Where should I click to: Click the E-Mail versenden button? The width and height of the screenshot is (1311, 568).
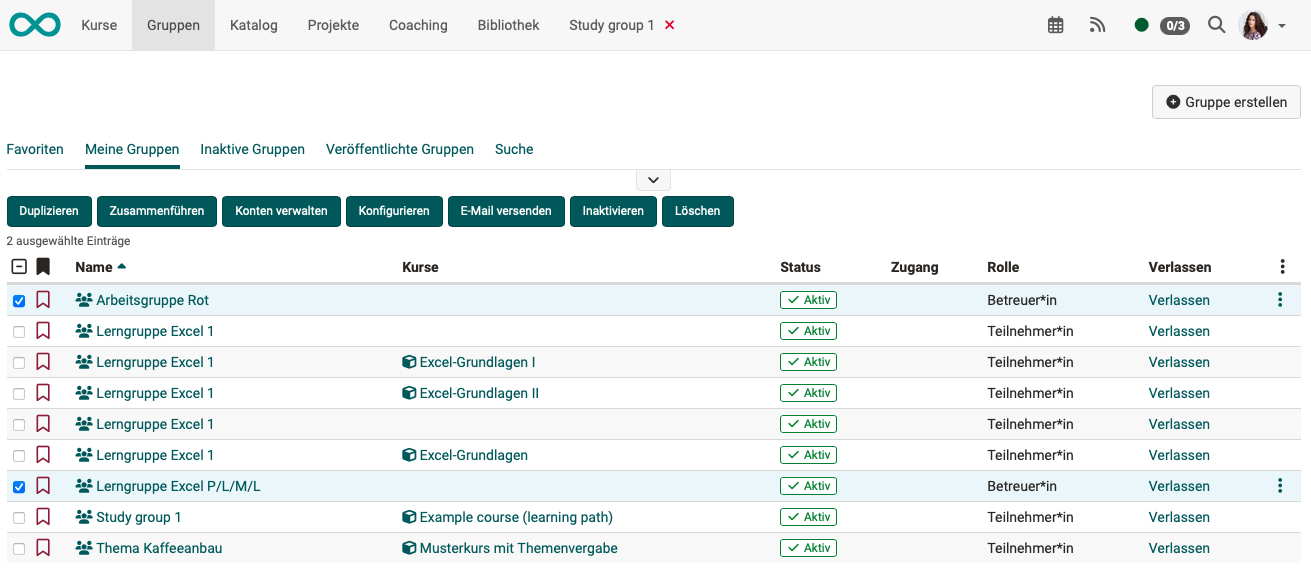click(506, 211)
